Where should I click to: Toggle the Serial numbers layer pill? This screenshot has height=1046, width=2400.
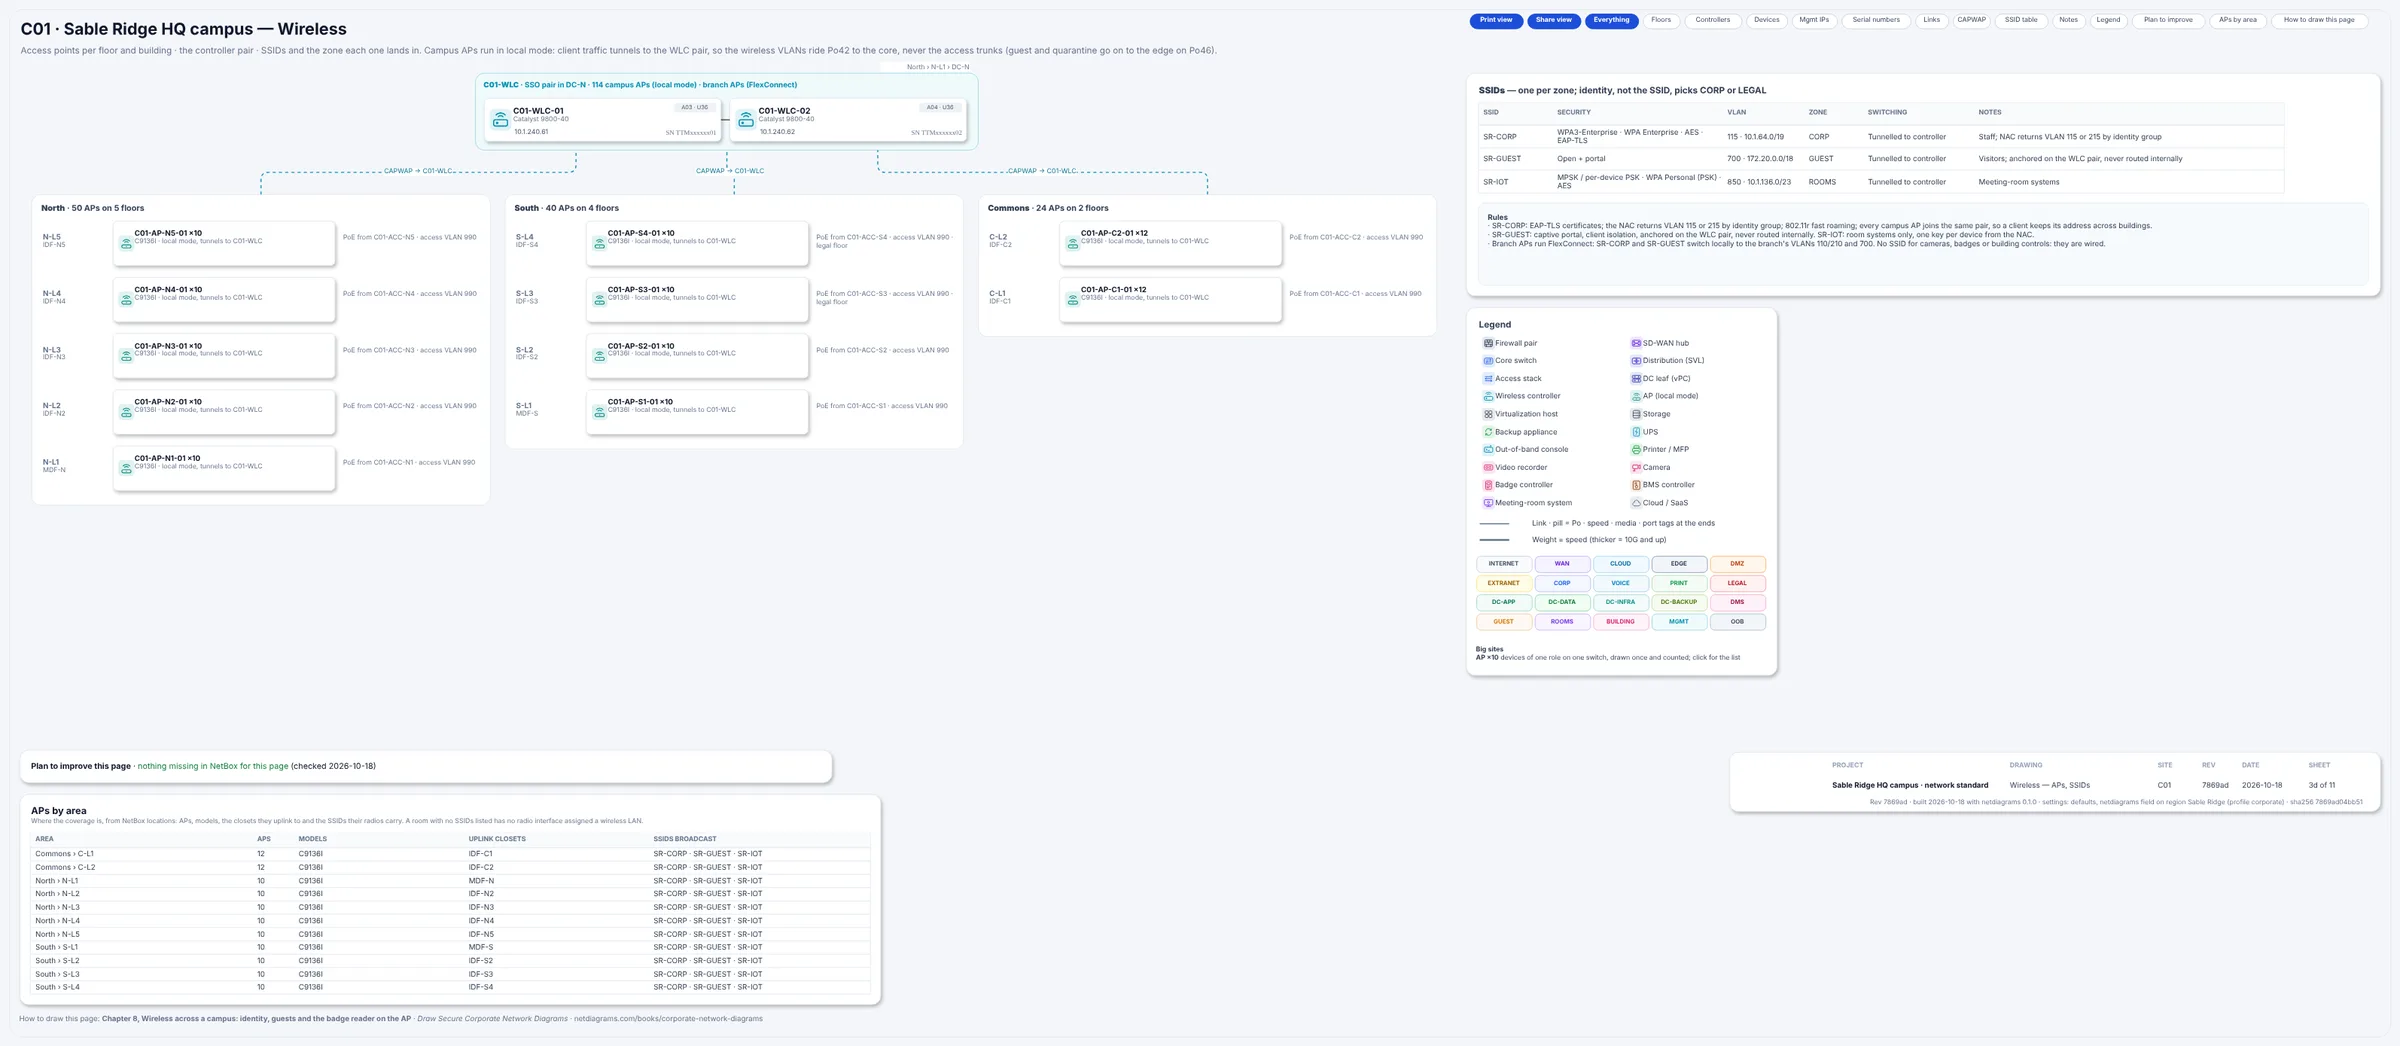pyautogui.click(x=1876, y=20)
